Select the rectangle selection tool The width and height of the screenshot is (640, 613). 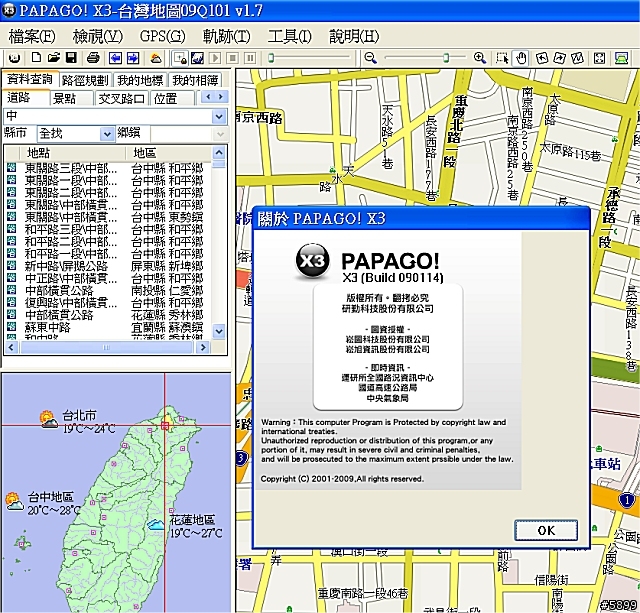(x=502, y=58)
